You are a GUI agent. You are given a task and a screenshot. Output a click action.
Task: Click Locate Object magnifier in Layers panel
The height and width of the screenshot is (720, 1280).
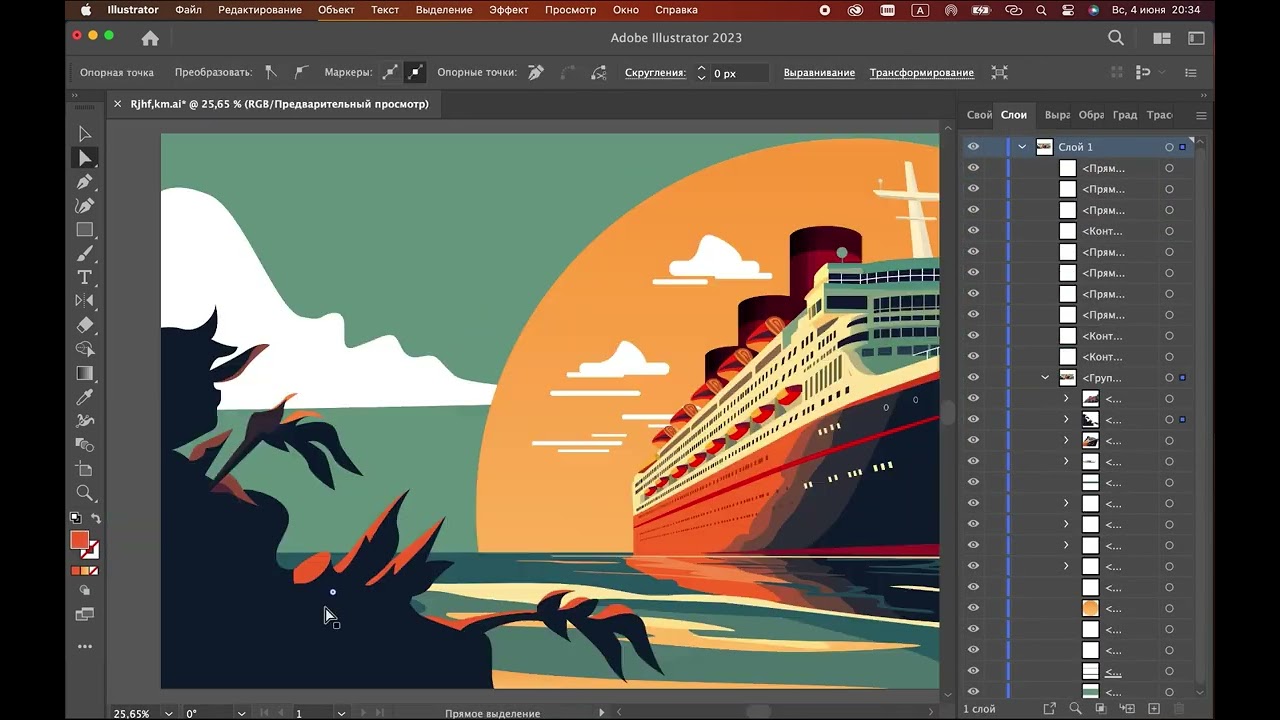coord(1075,709)
